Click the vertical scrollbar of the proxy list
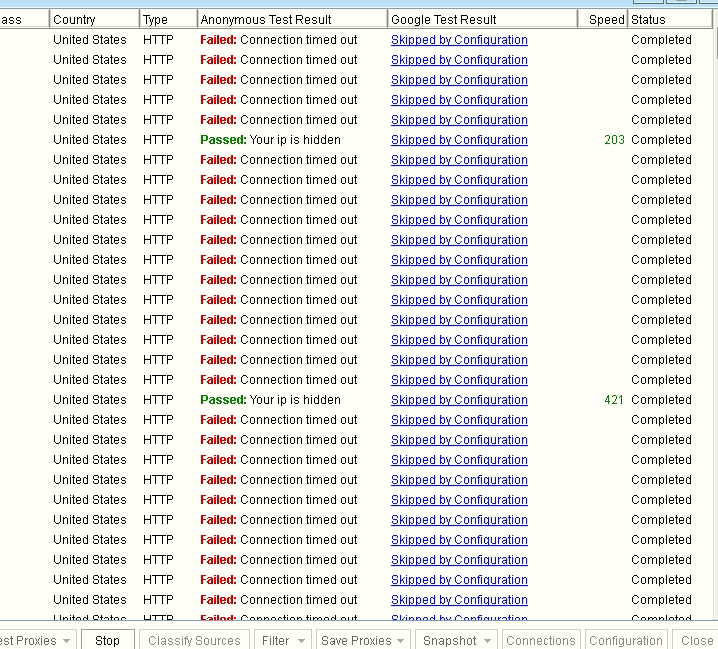 point(716,321)
